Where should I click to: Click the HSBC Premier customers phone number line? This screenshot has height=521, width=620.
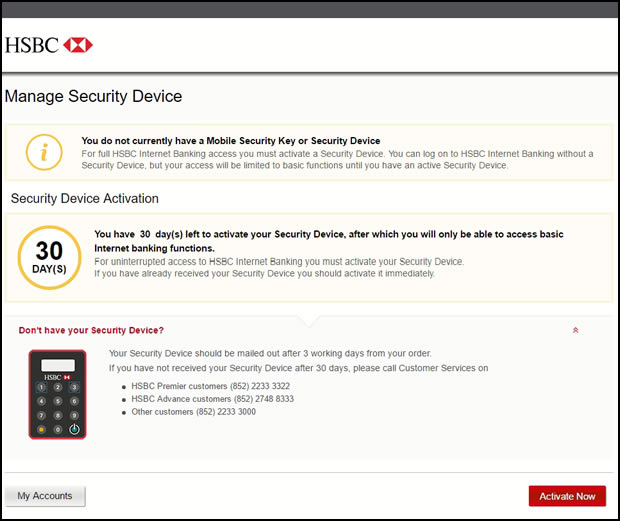click(210, 386)
